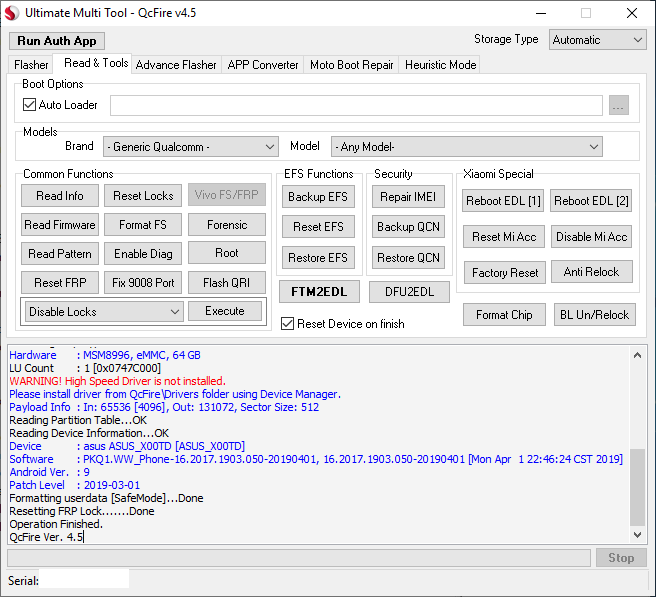The height and width of the screenshot is (597, 656).
Task: Click the log scrollbar down arrow
Action: pyautogui.click(x=637, y=534)
